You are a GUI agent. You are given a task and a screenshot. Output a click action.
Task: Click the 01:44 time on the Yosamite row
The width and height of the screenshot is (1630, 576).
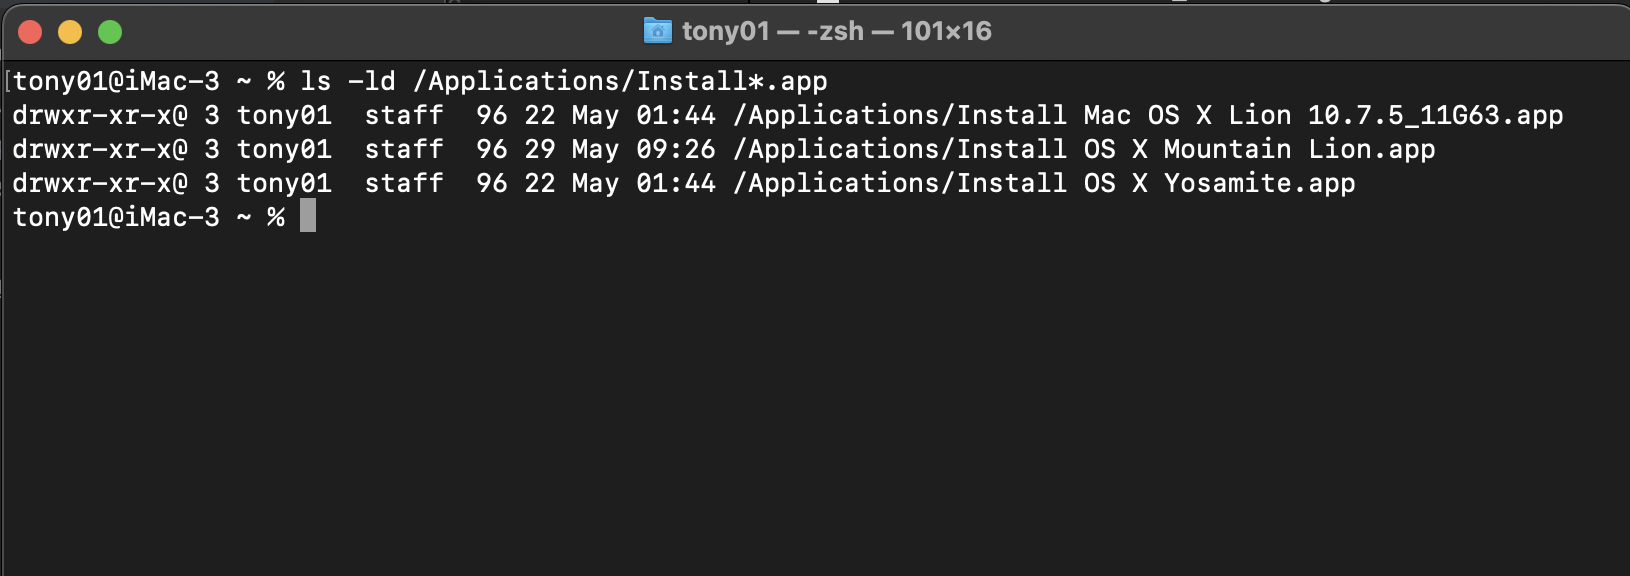(x=676, y=183)
